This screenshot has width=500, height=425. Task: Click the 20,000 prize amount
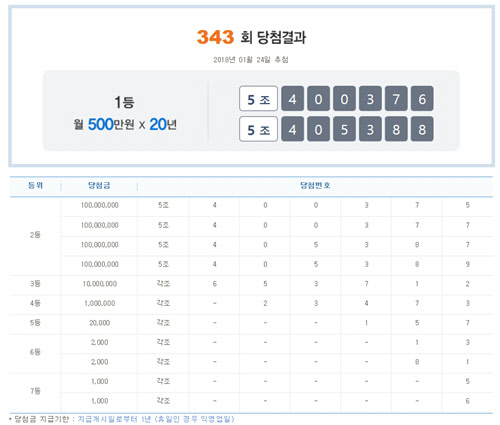tap(100, 323)
